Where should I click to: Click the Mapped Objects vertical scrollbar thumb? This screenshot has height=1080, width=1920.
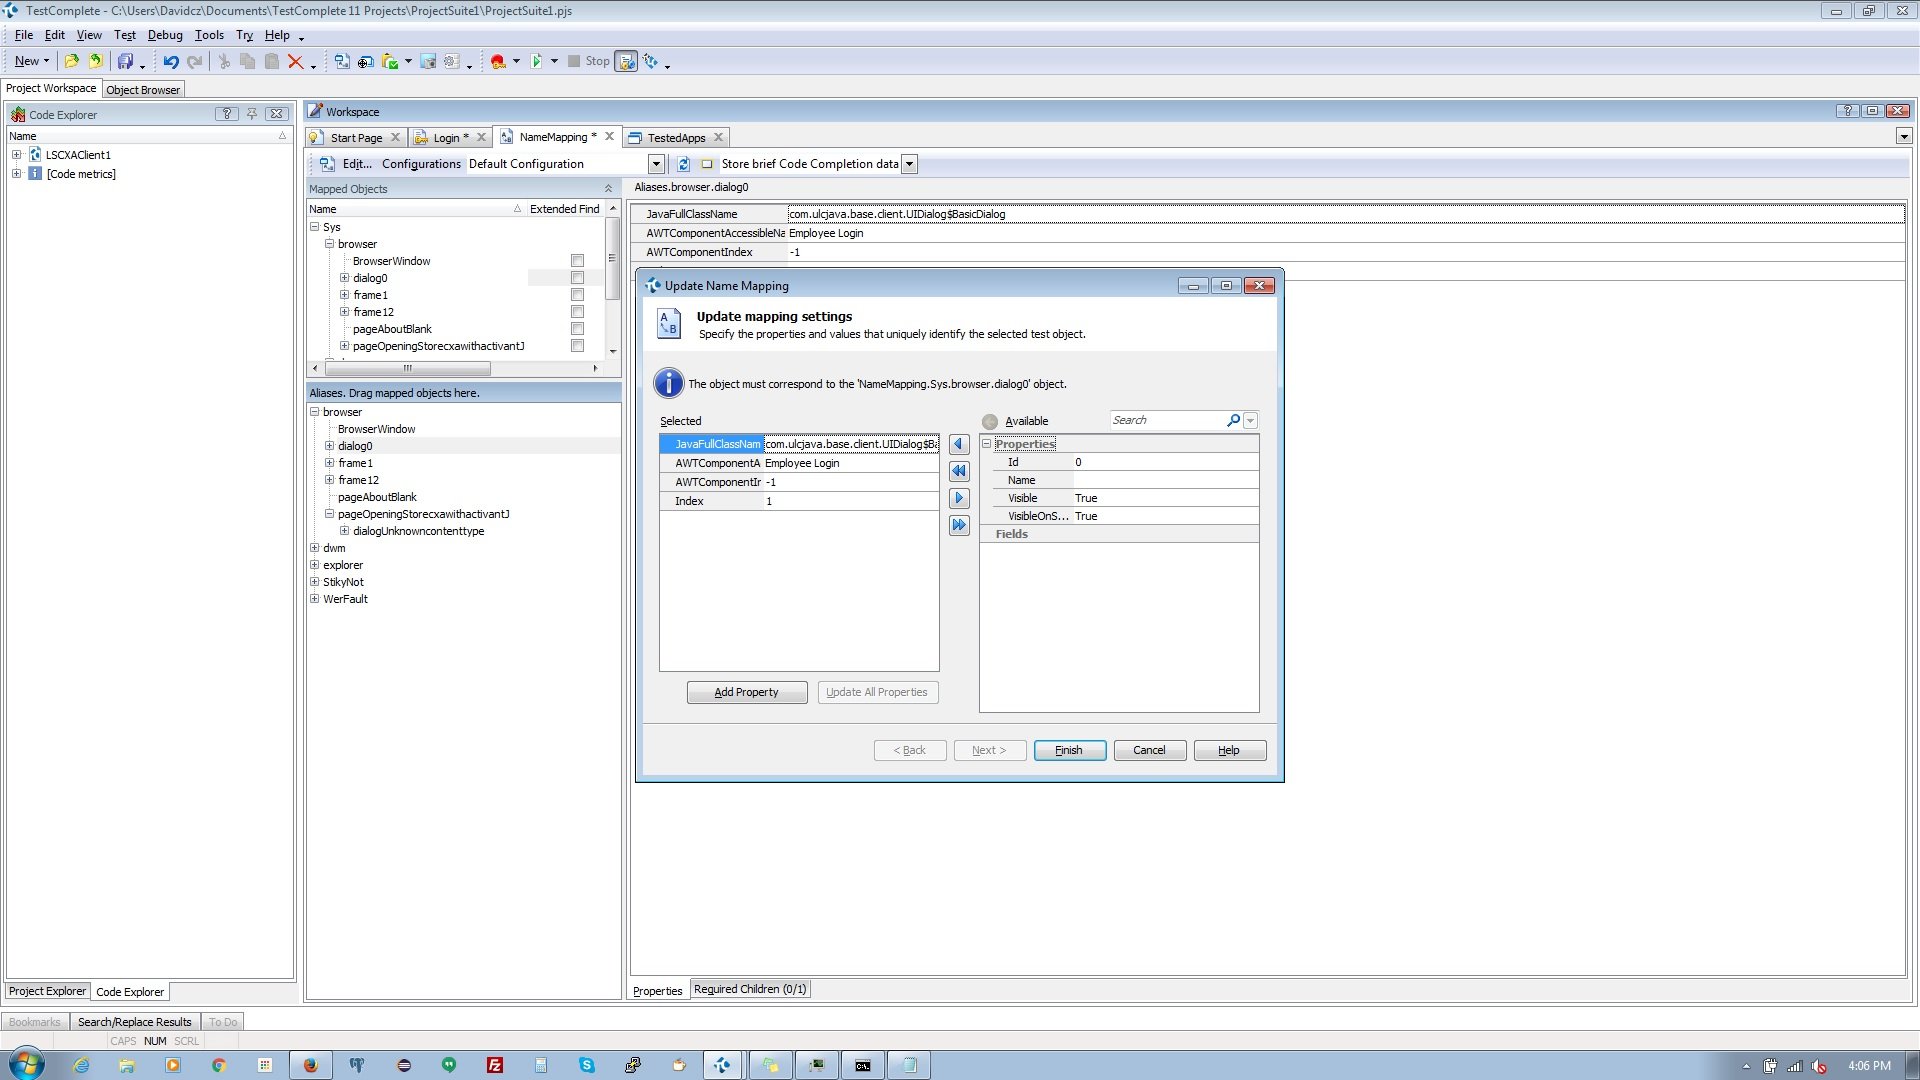point(613,258)
